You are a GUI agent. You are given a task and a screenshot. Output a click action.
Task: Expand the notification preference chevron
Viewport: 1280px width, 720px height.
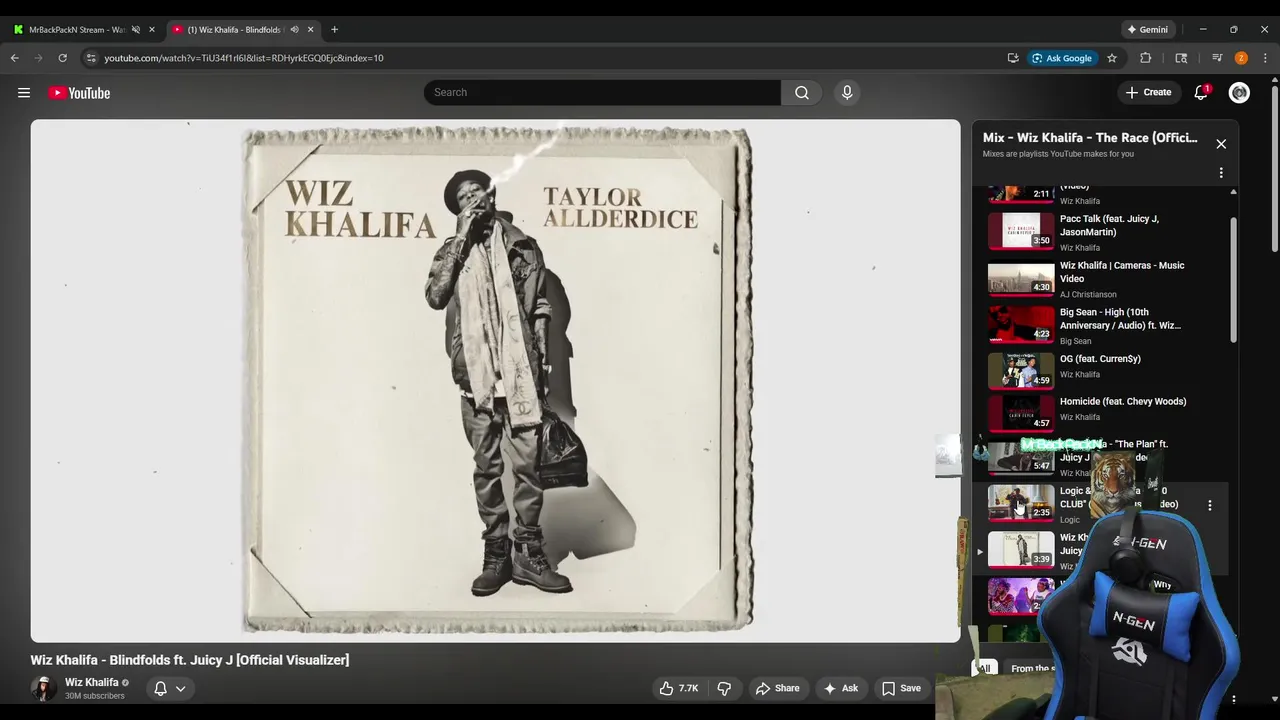coord(181,688)
